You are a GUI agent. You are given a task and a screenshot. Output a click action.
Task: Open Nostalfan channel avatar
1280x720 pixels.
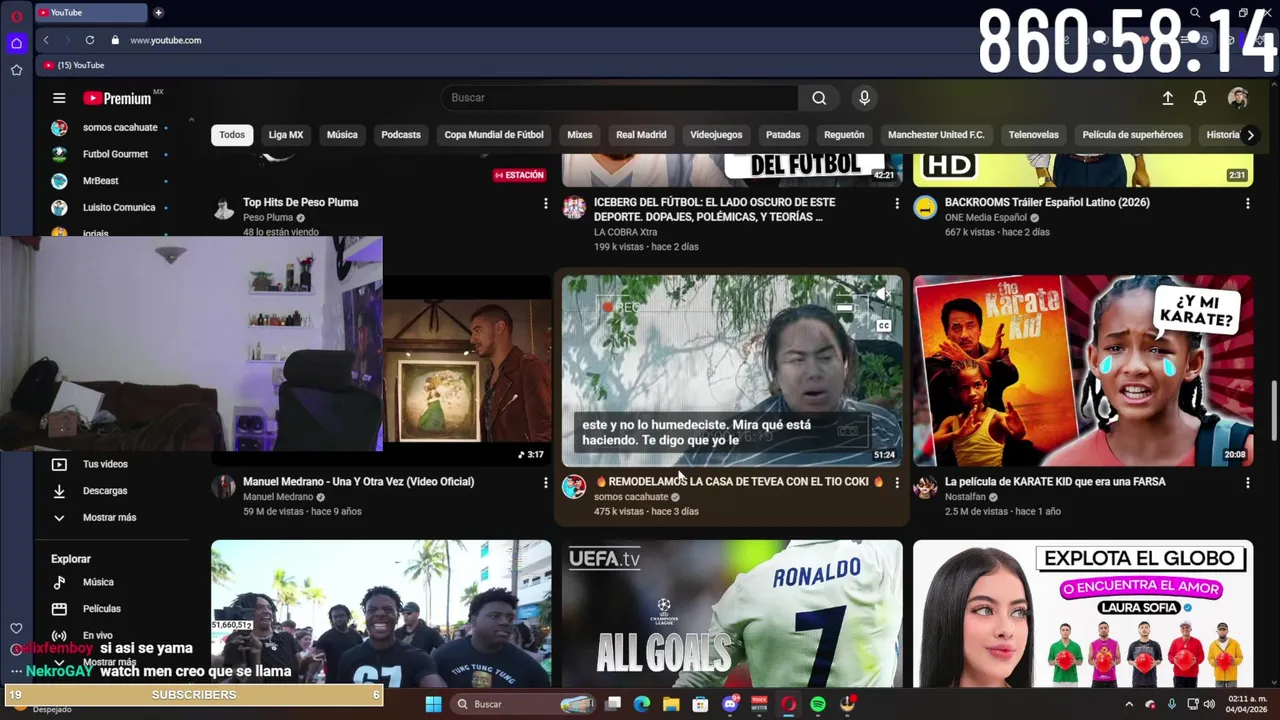coord(925,487)
